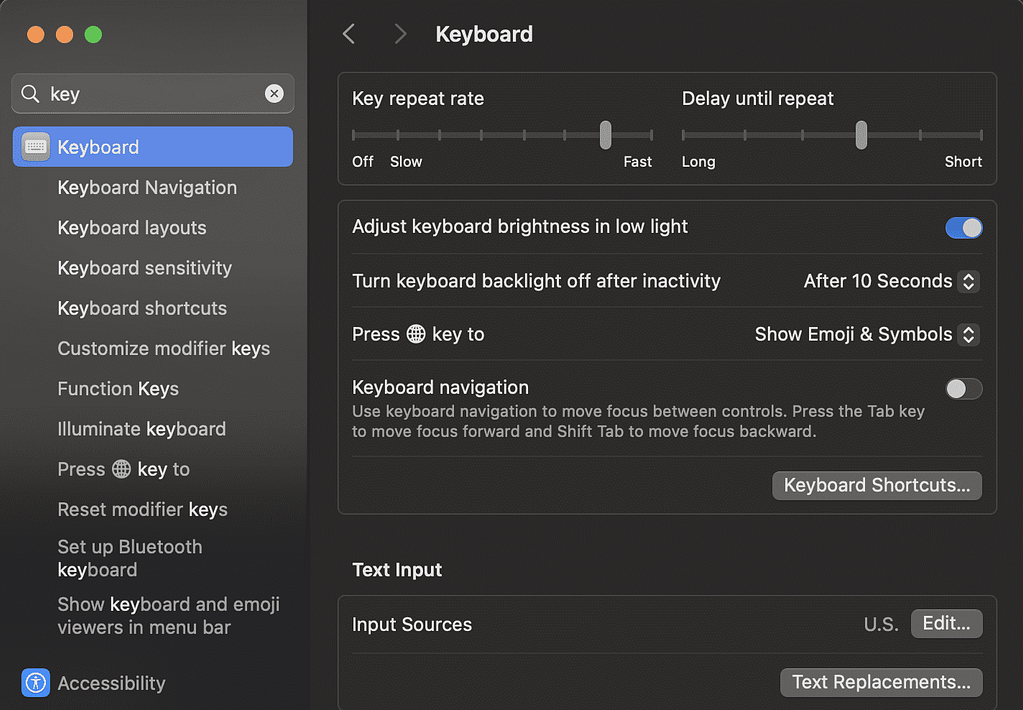
Task: Click the globe icon in Press key row
Action: pyautogui.click(x=416, y=334)
